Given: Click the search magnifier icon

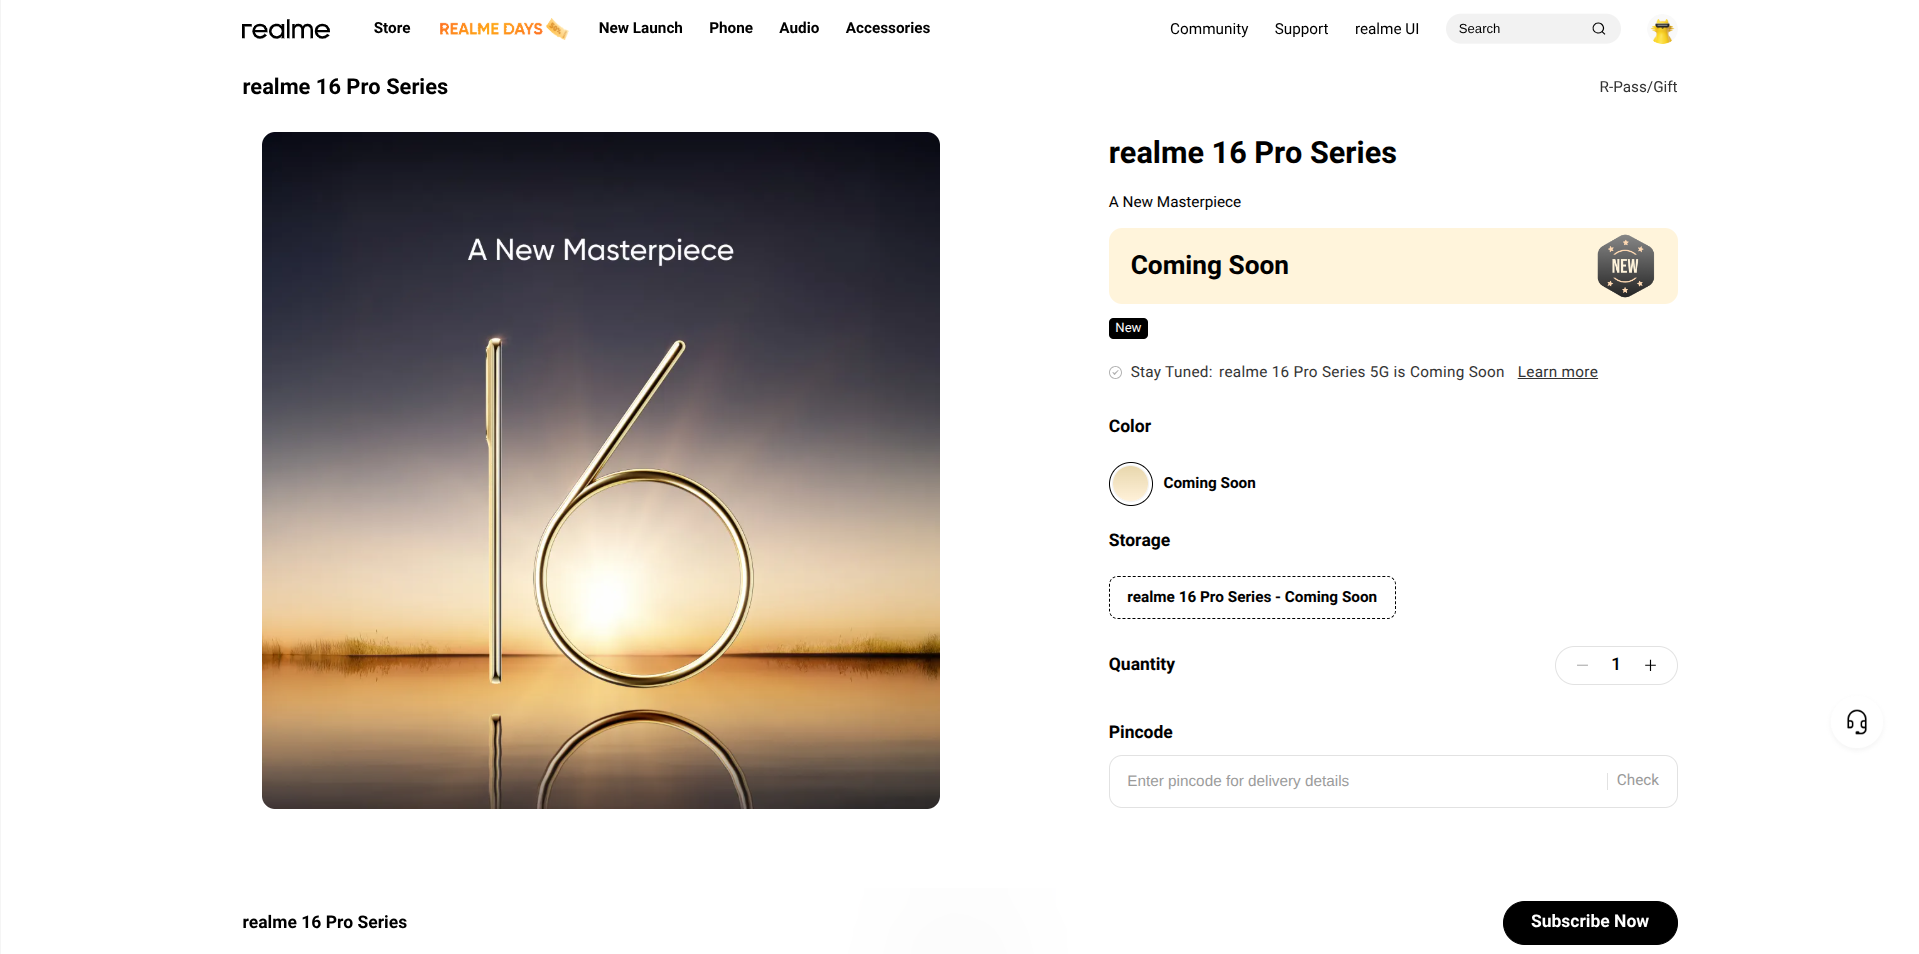Looking at the screenshot, I should click(x=1598, y=29).
